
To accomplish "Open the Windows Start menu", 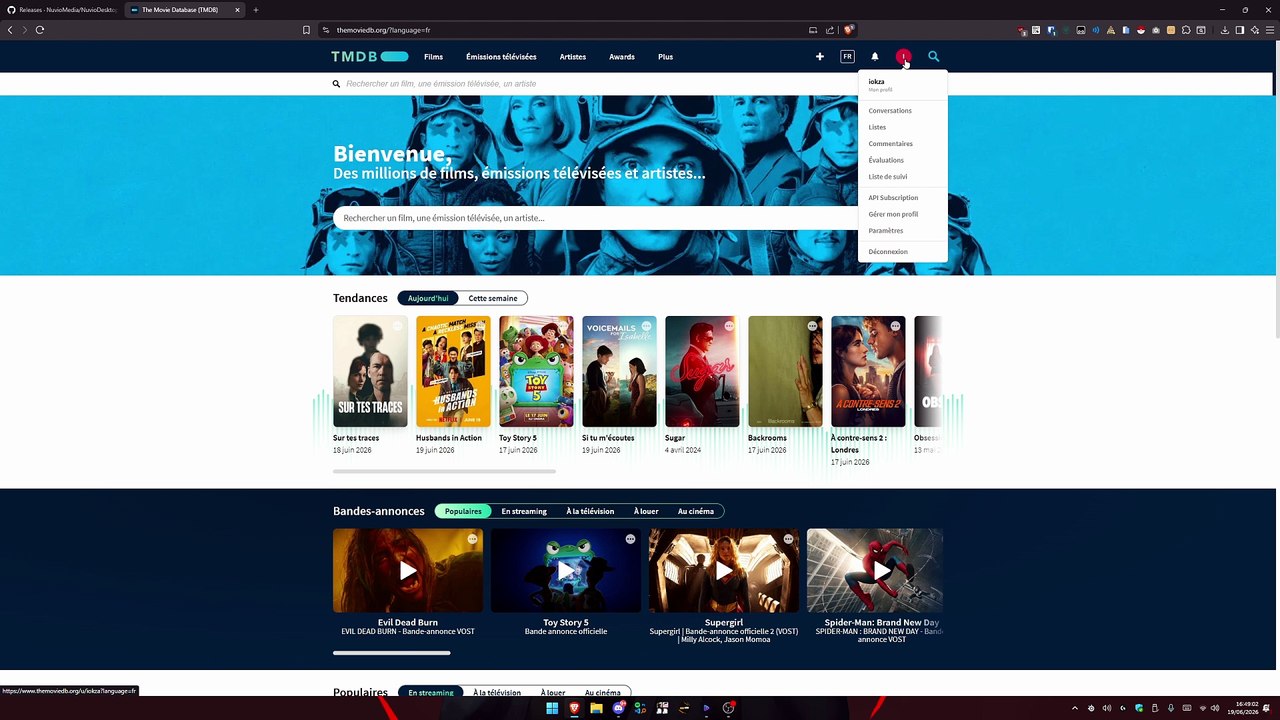I will tap(551, 708).
